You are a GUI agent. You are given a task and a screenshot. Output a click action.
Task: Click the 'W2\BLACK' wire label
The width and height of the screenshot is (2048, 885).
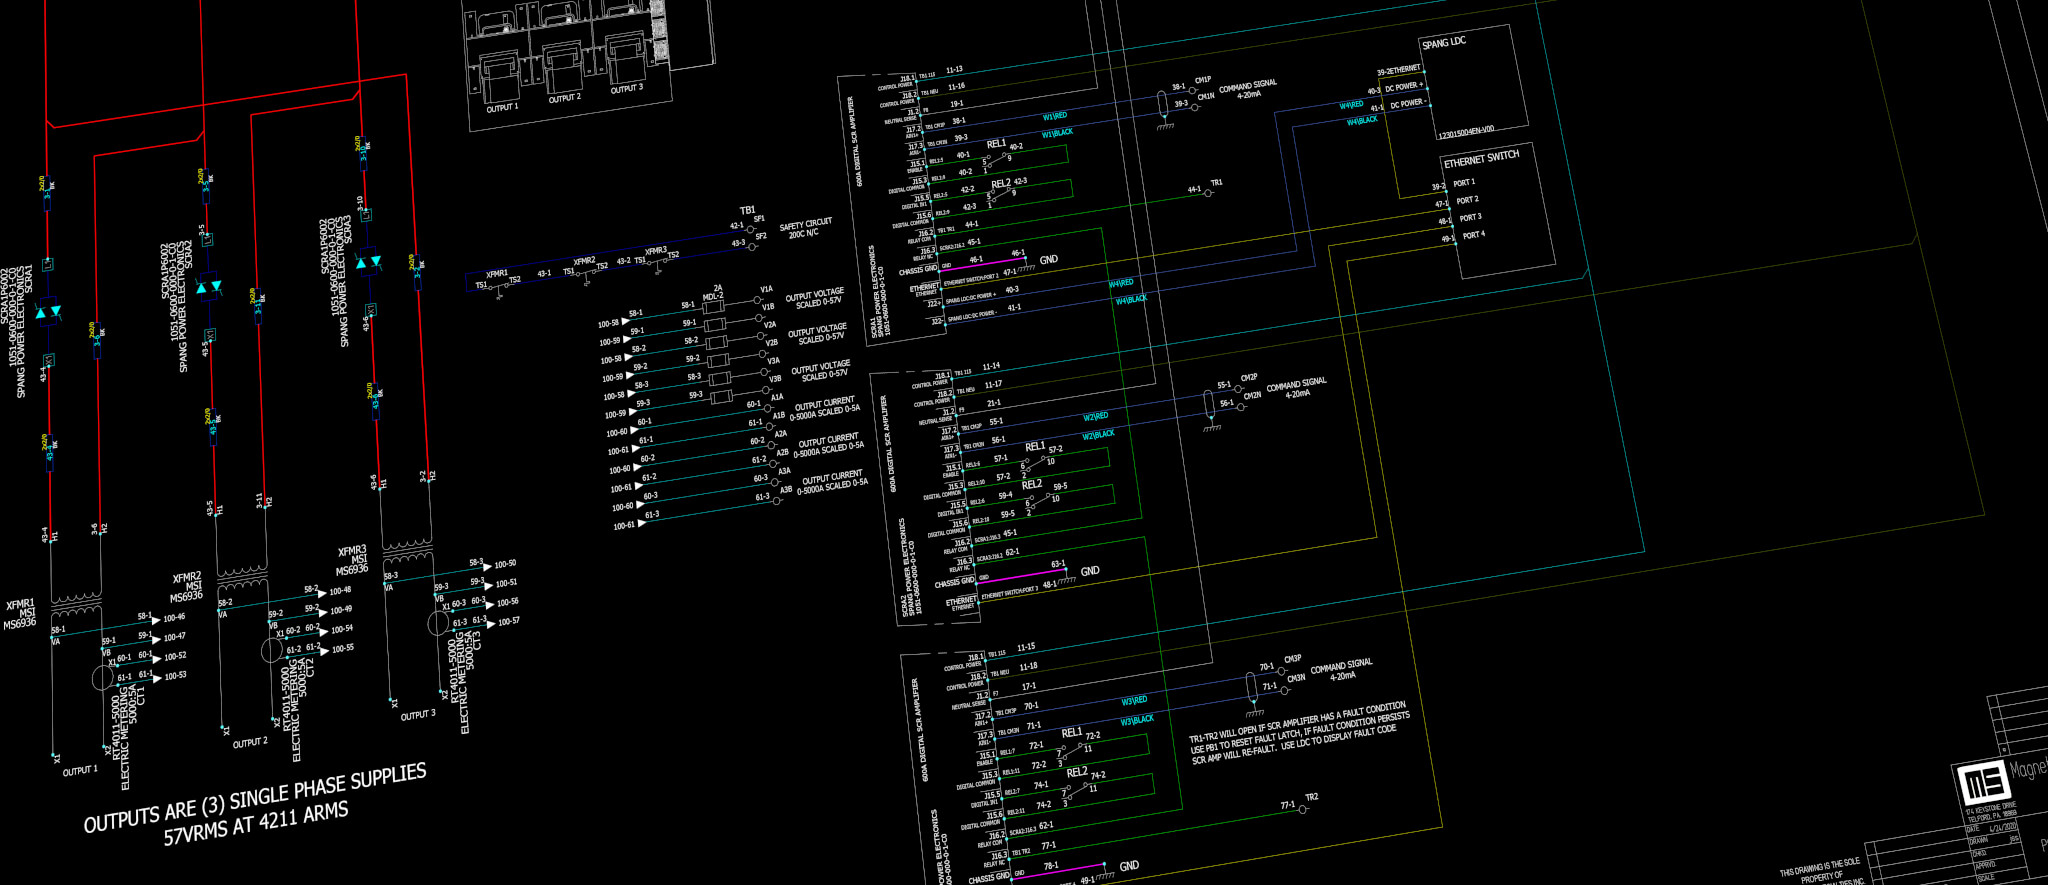pos(1098,435)
